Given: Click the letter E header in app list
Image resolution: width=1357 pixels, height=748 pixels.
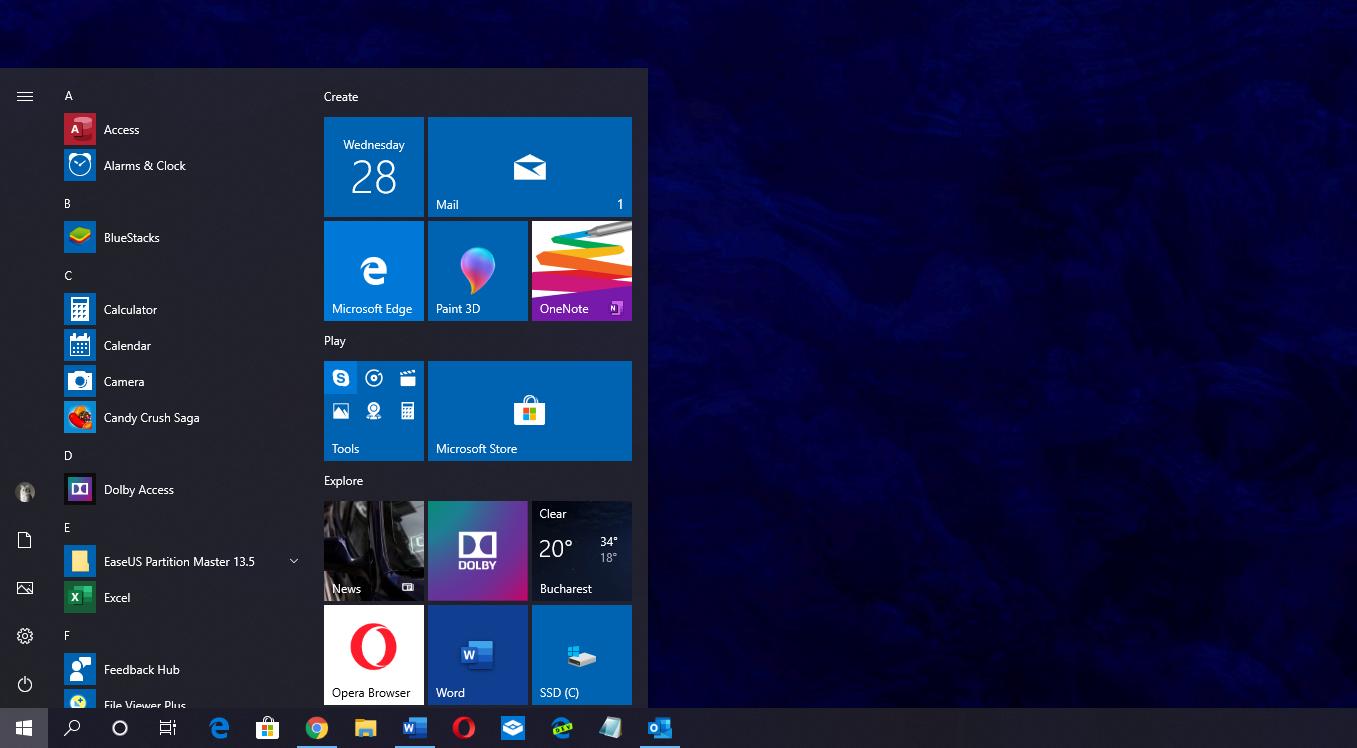Looking at the screenshot, I should coord(67,528).
